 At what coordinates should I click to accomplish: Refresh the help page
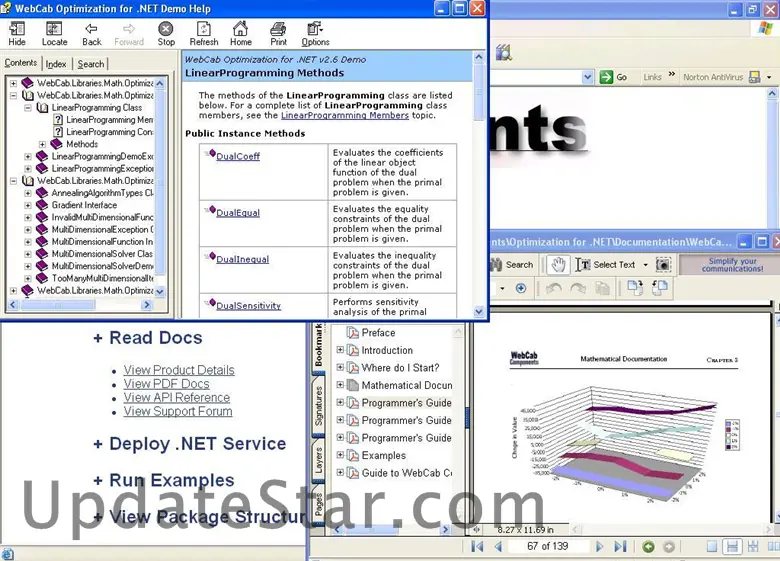tap(203, 34)
